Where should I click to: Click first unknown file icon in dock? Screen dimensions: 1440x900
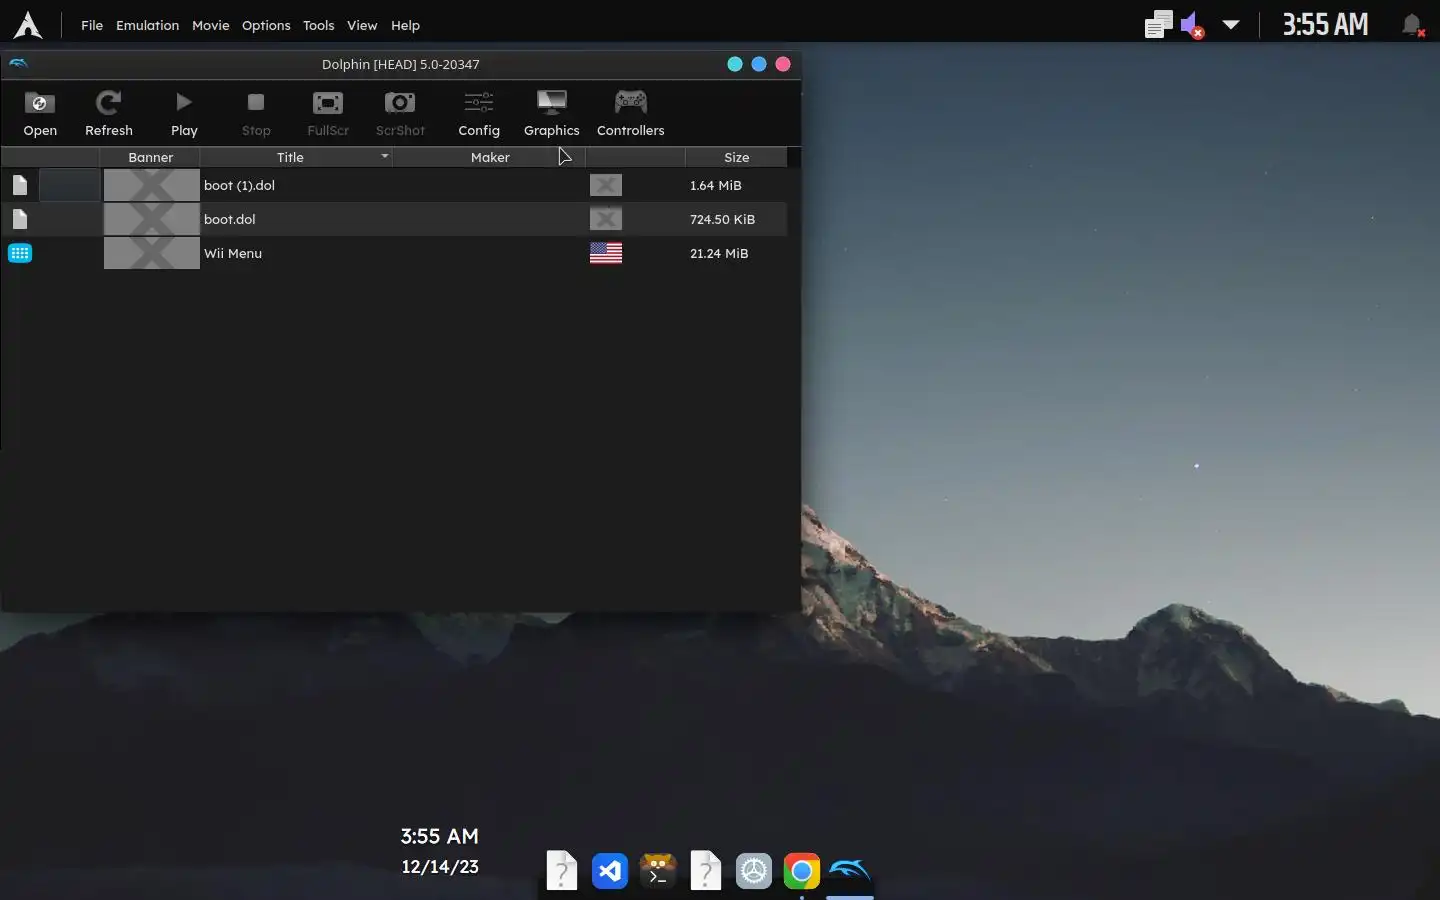pos(562,871)
